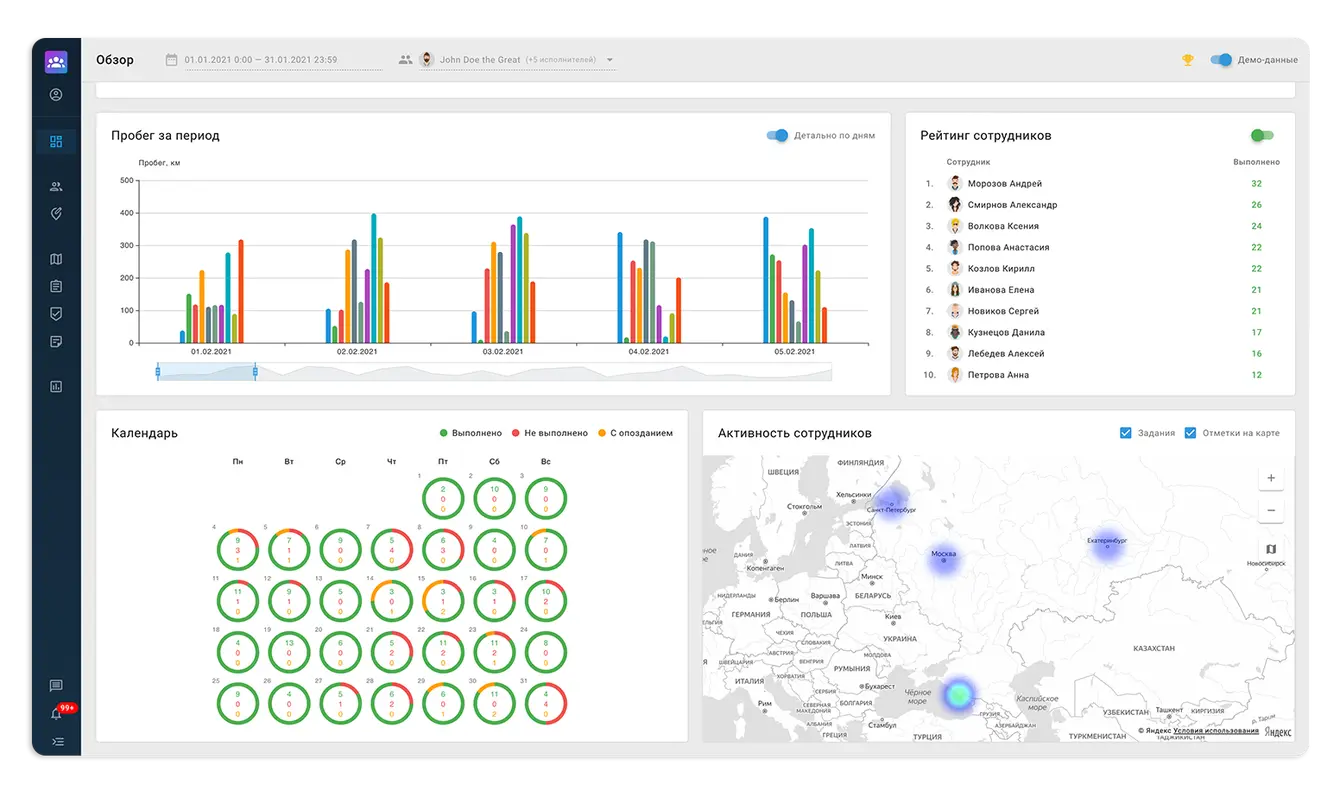The width and height of the screenshot is (1340, 790).
Task: Click the map layers icon on map
Action: pos(1271,549)
